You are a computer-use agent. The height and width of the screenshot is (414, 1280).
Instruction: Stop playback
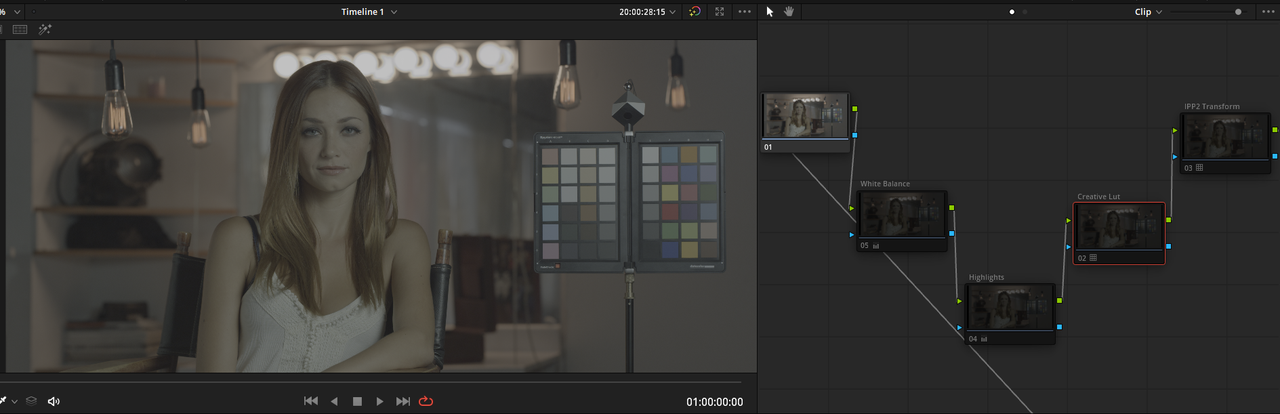(x=357, y=401)
